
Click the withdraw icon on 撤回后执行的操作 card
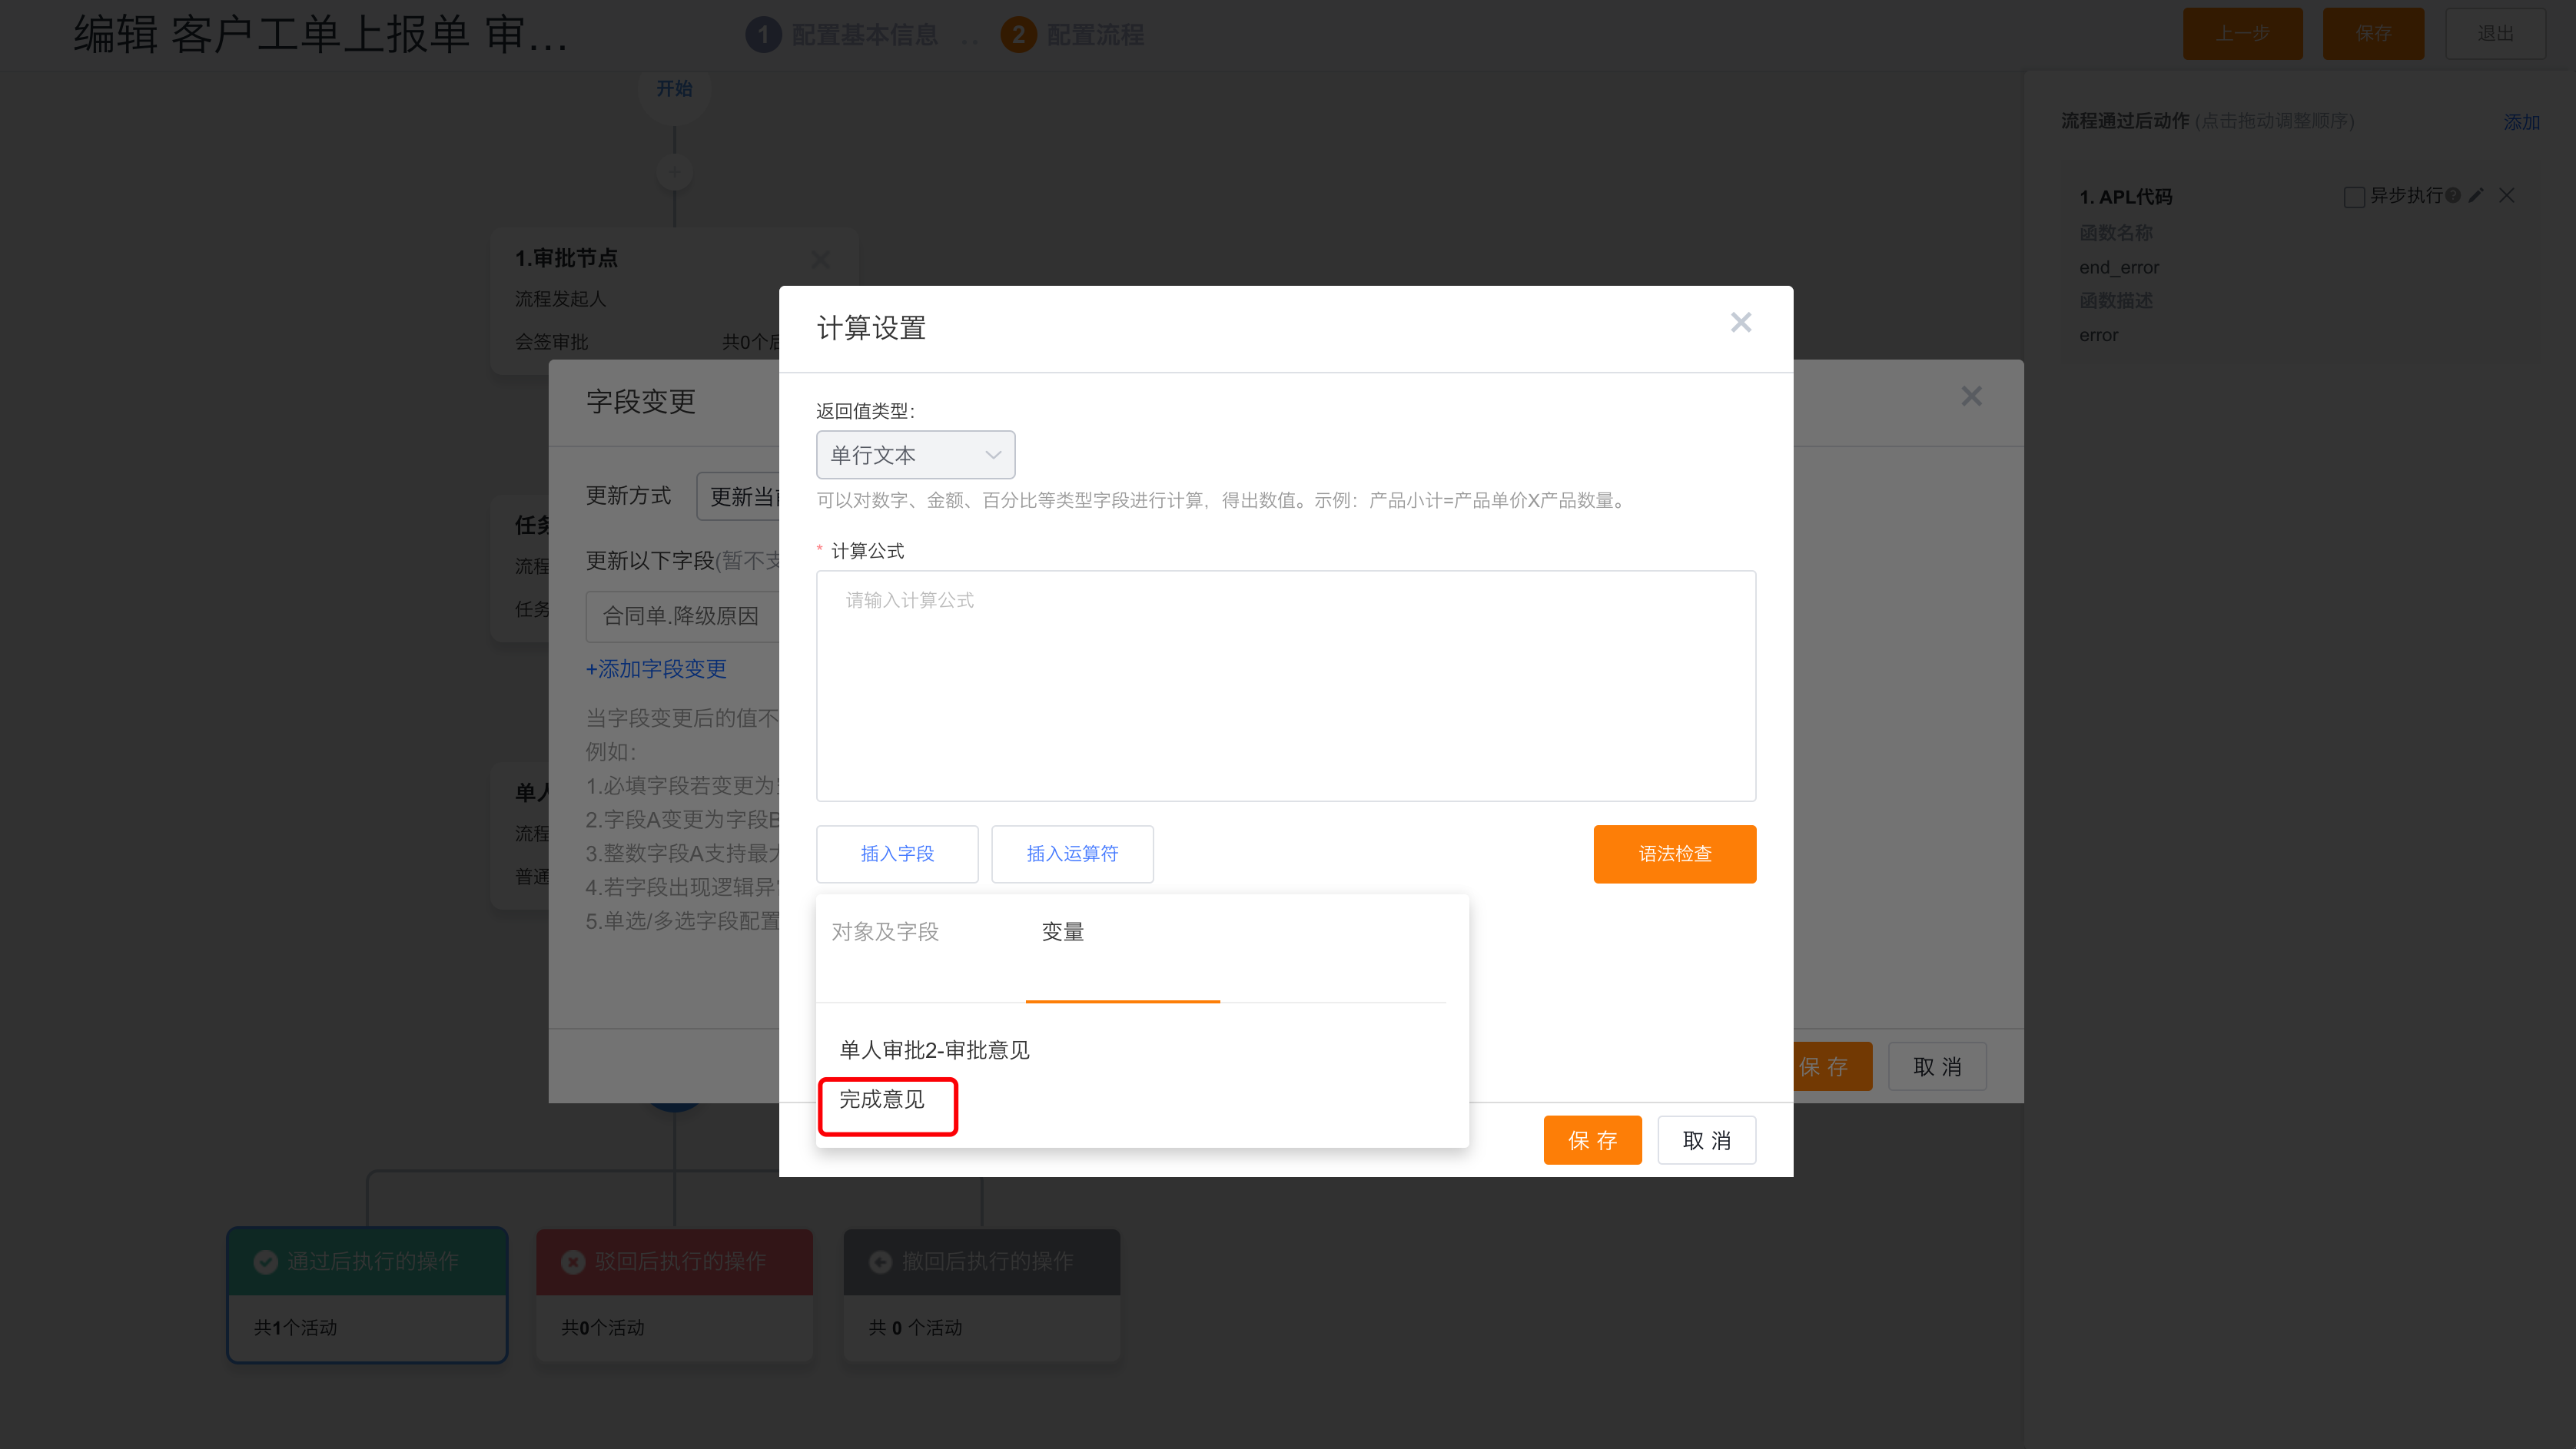(x=879, y=1261)
